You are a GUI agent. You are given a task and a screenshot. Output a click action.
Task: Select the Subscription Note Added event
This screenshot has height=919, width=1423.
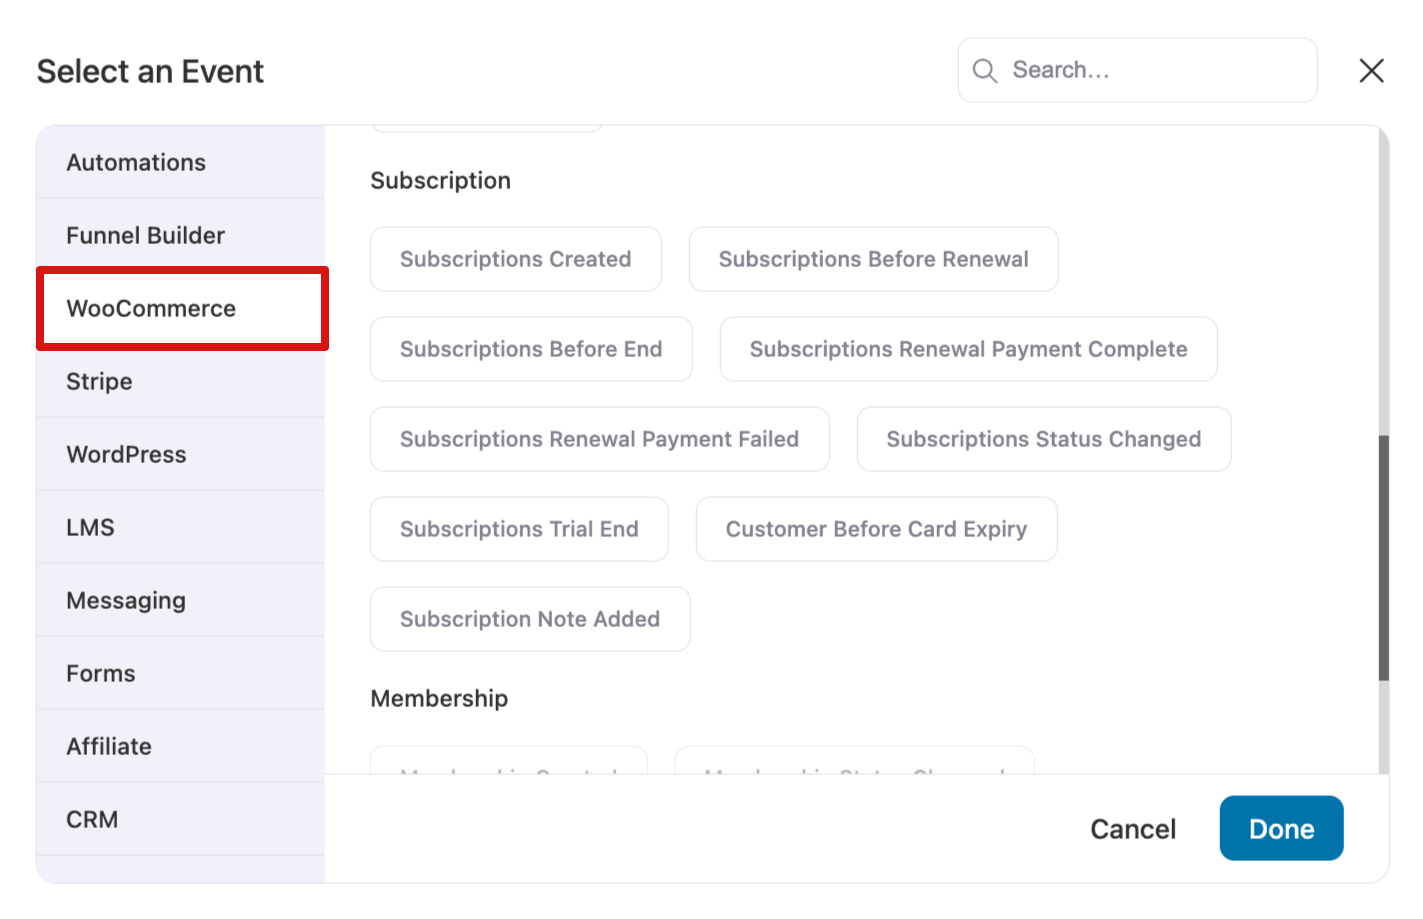pyautogui.click(x=530, y=619)
